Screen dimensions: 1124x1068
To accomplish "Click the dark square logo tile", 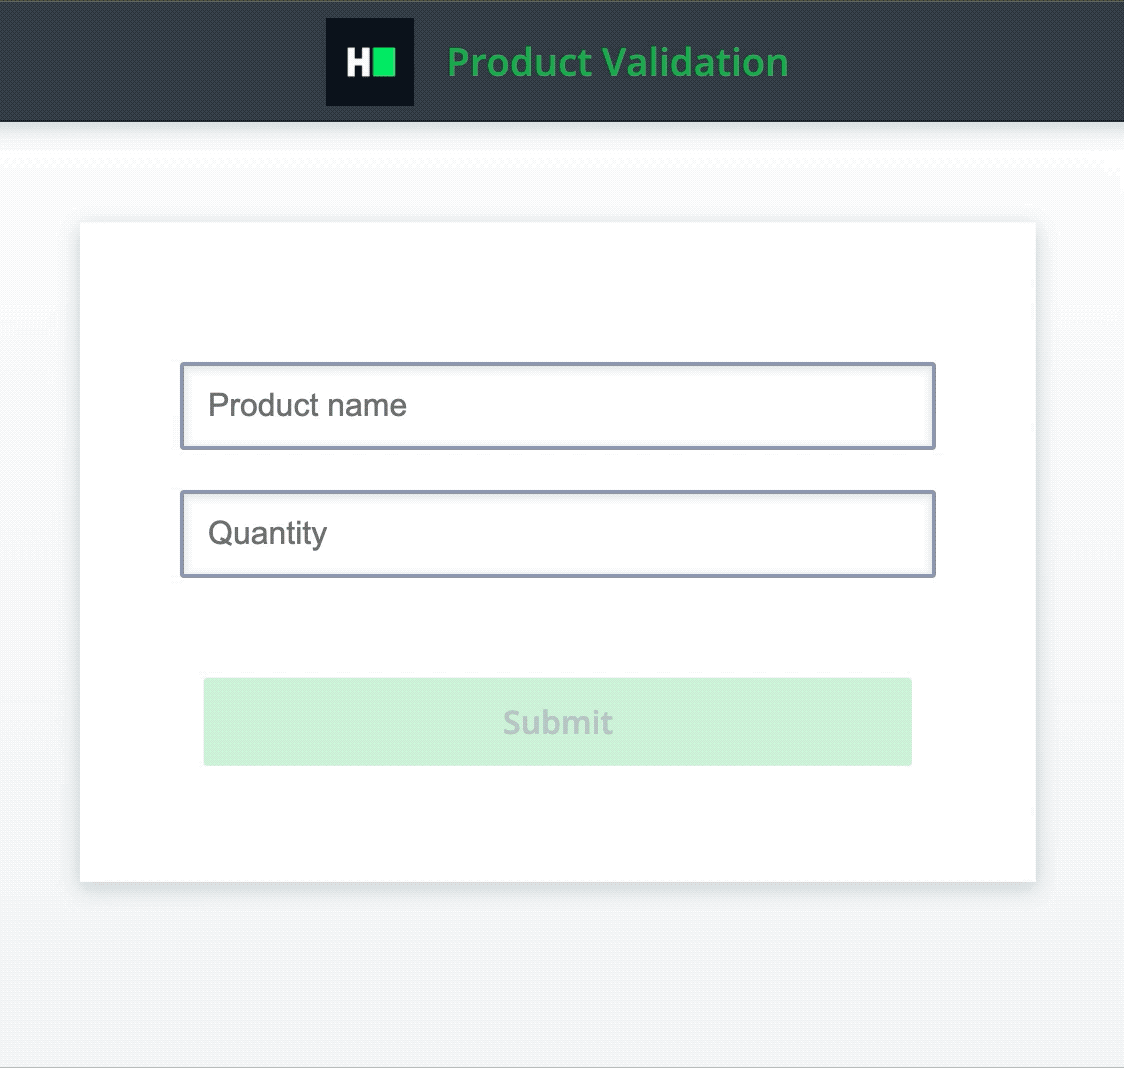I will click(370, 62).
